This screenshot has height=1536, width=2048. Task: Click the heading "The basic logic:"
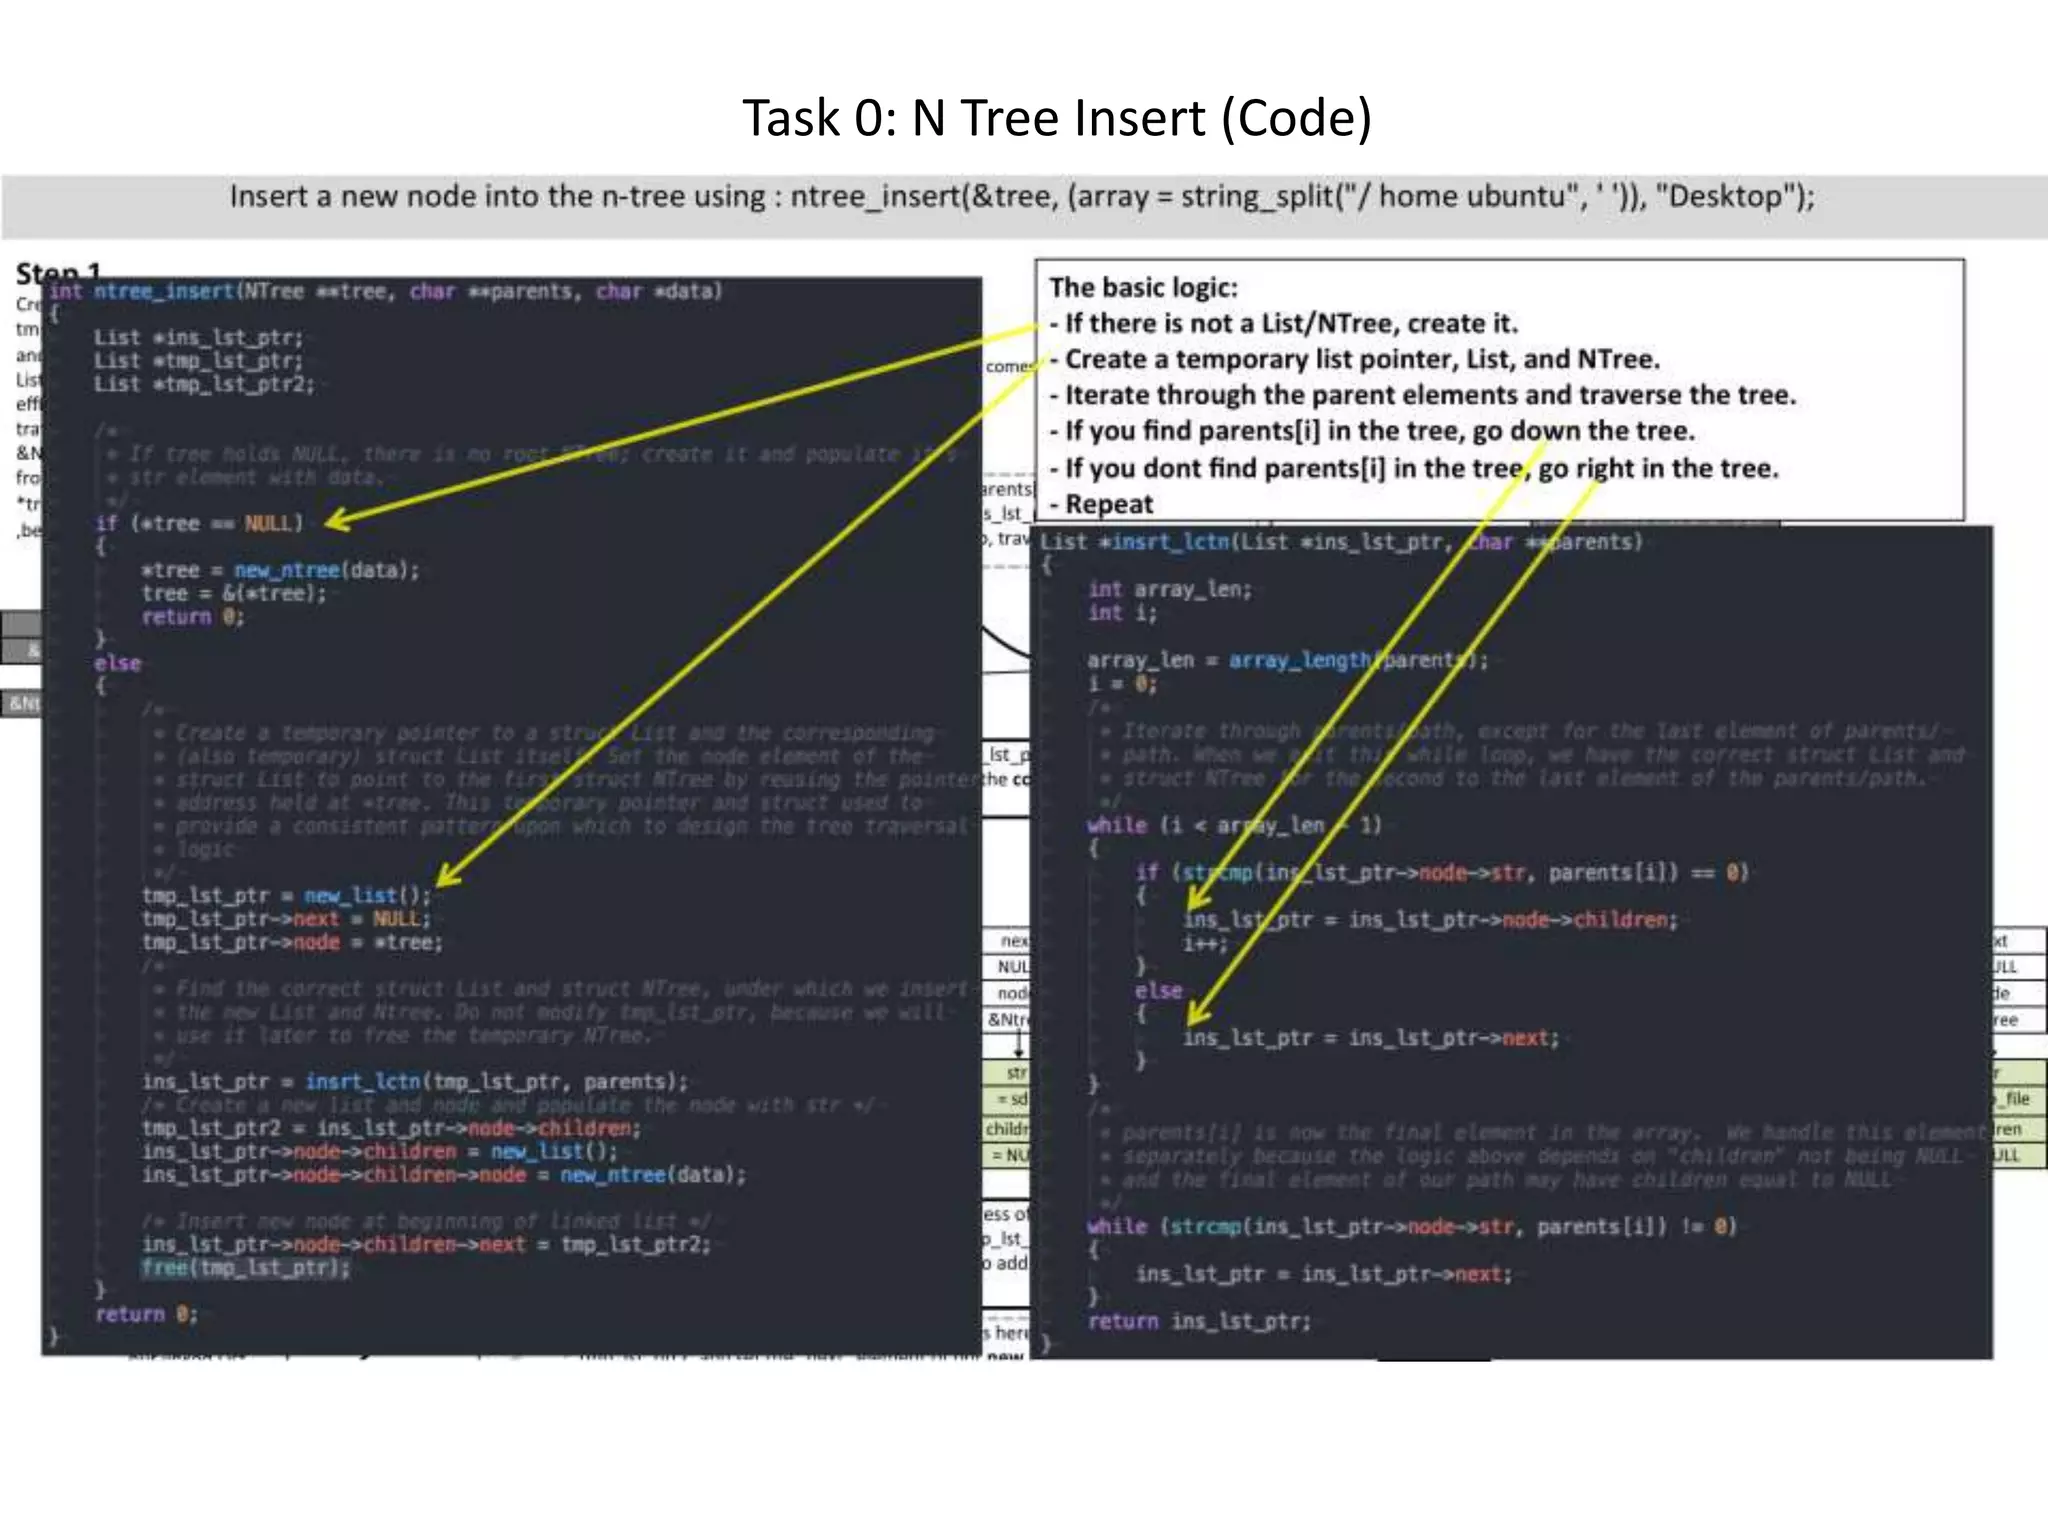[x=1143, y=288]
